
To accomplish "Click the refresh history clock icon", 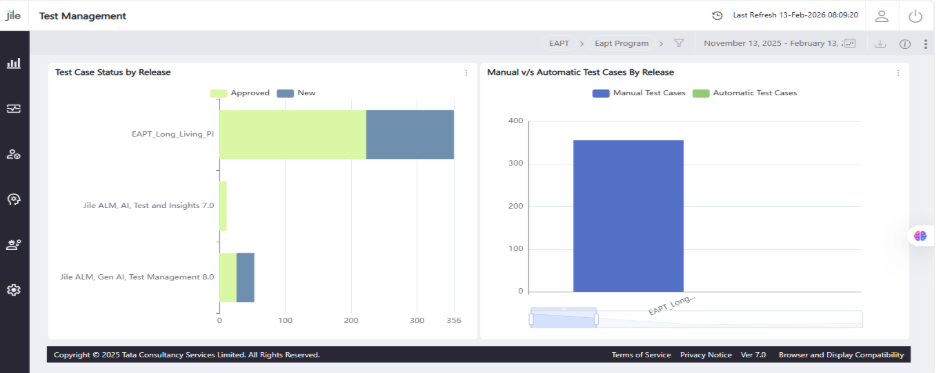I will click(x=718, y=16).
